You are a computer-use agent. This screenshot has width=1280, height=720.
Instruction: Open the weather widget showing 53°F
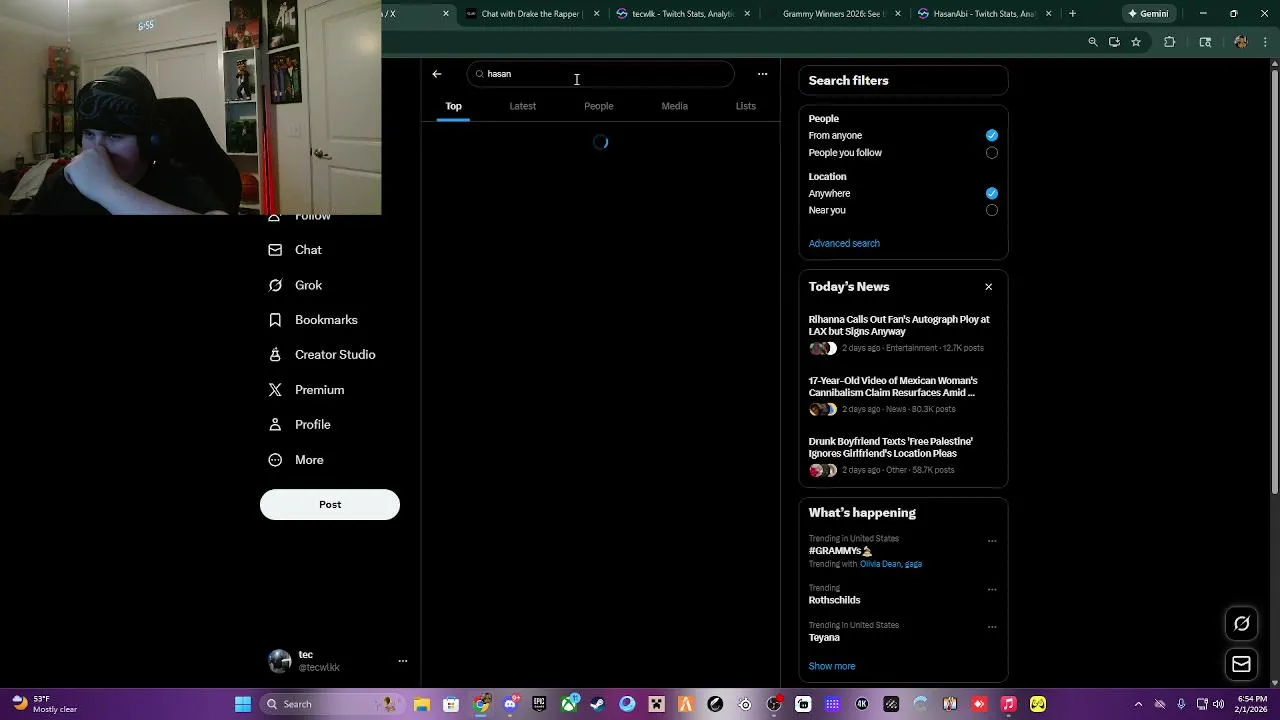(44, 704)
